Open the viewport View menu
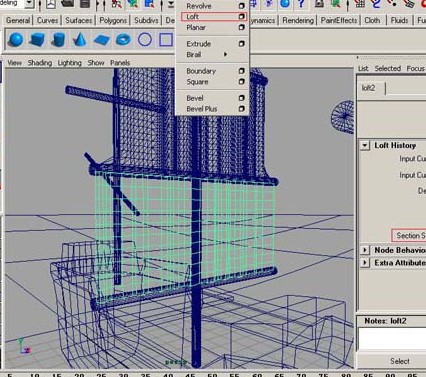Image resolution: width=426 pixels, height=377 pixels. click(14, 63)
